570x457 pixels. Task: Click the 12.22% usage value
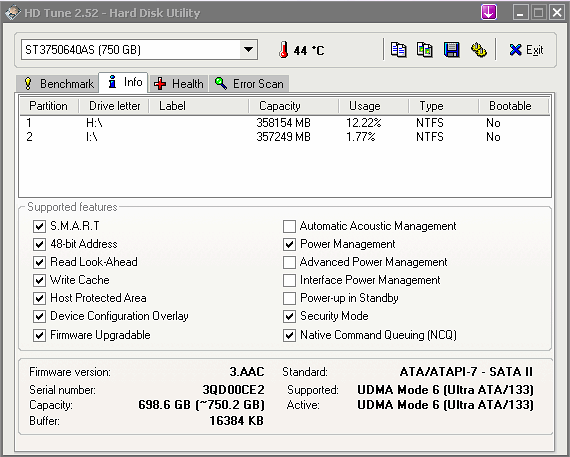coord(364,123)
